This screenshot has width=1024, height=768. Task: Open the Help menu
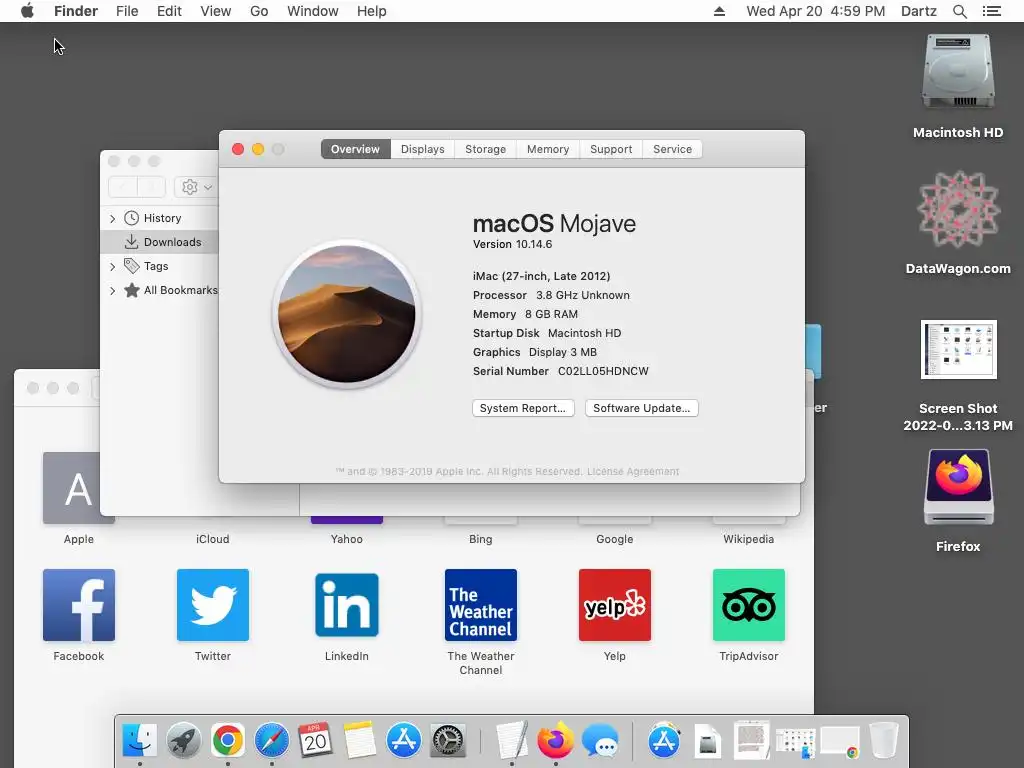click(x=372, y=11)
